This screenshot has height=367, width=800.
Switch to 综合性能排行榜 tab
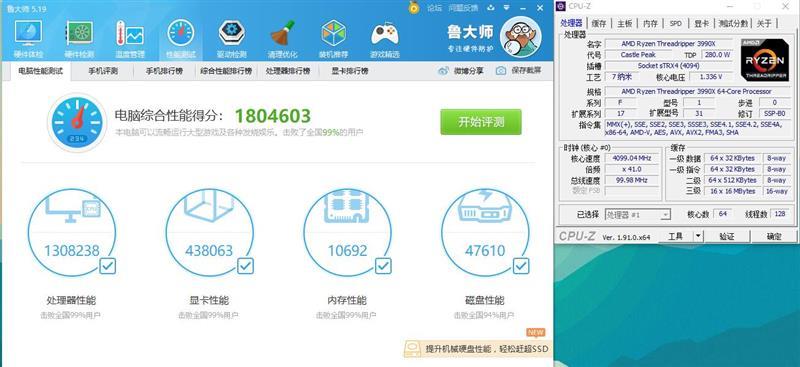tap(226, 71)
